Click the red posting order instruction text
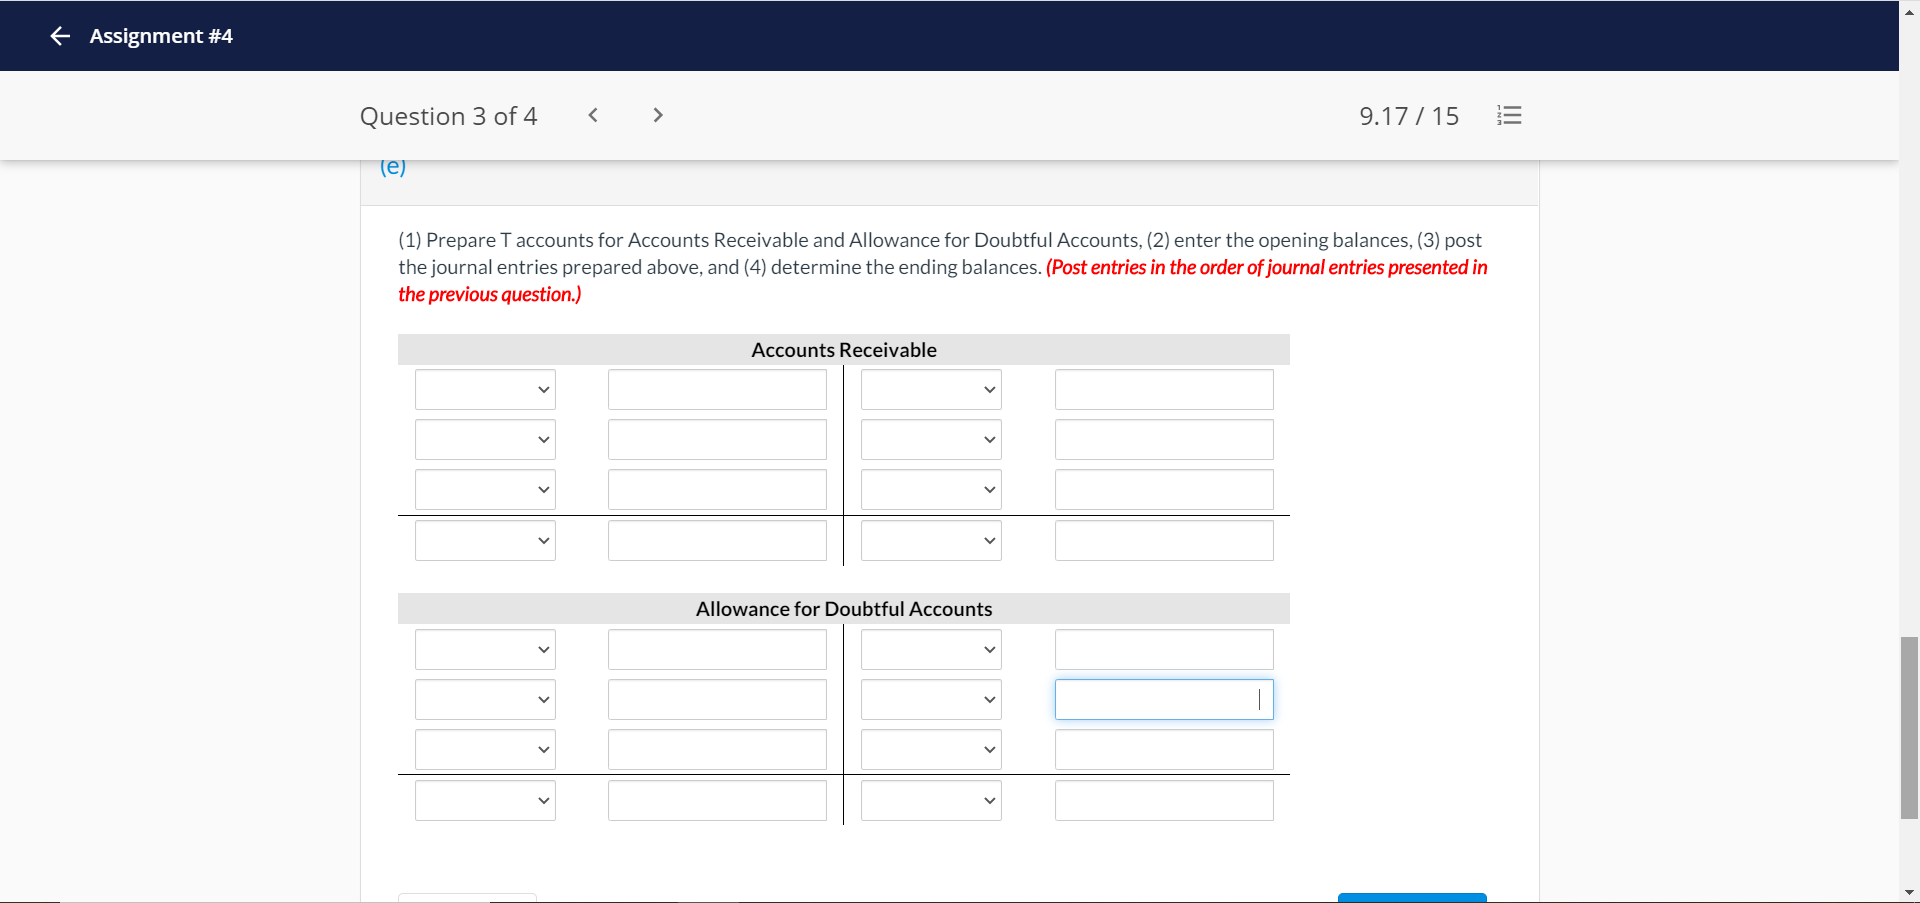Viewport: 1920px width, 903px height. [943, 281]
